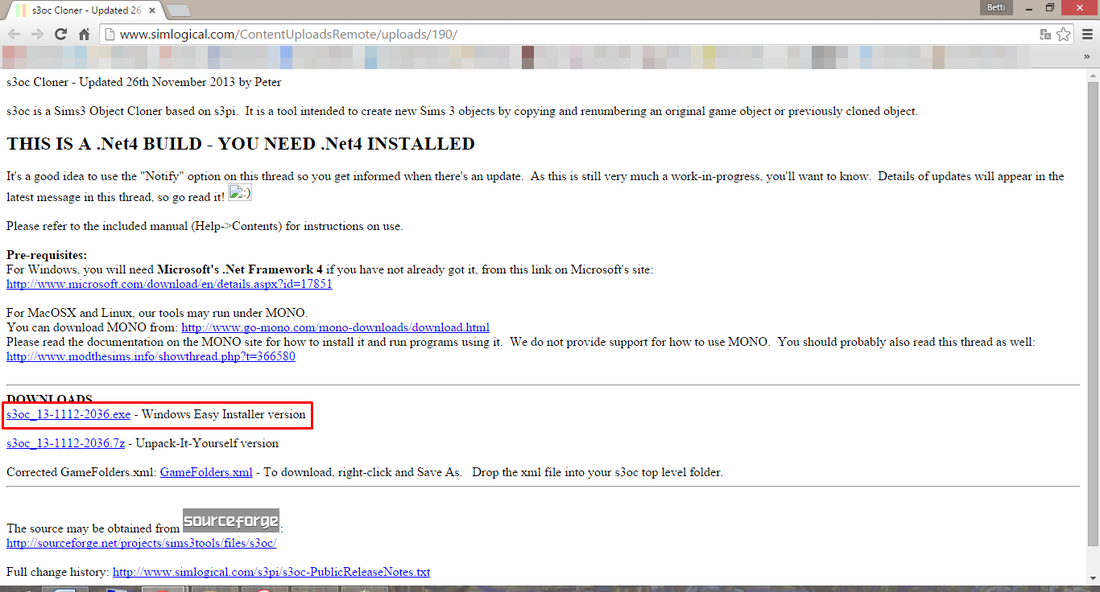Focus the address bar URL
Viewport: 1100px width, 592px height.
(x=288, y=34)
